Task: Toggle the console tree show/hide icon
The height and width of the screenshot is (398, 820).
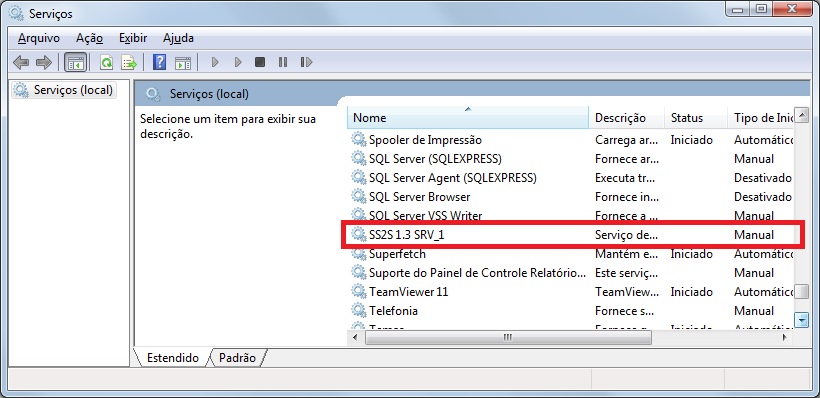Action: [75, 63]
